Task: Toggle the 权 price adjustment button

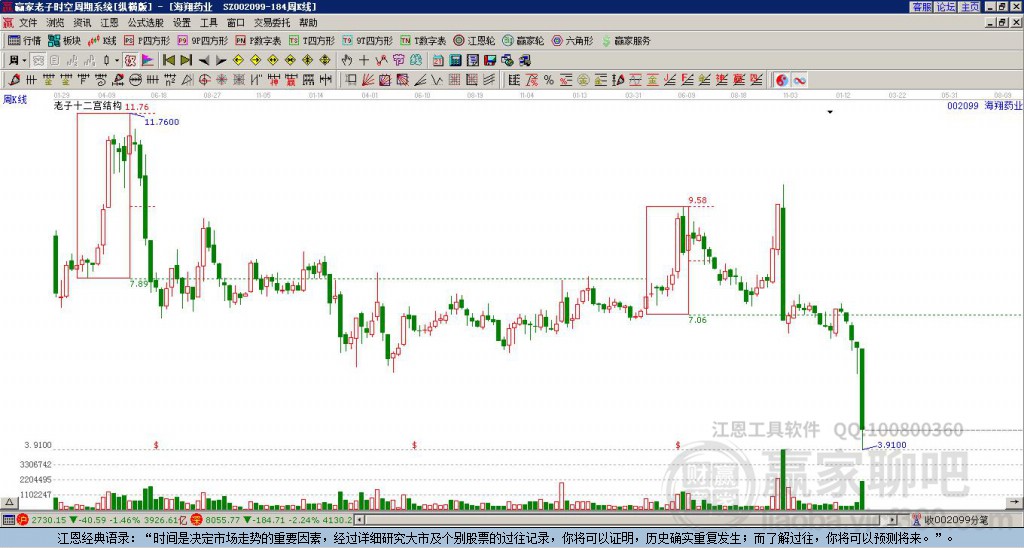Action: click(130, 61)
